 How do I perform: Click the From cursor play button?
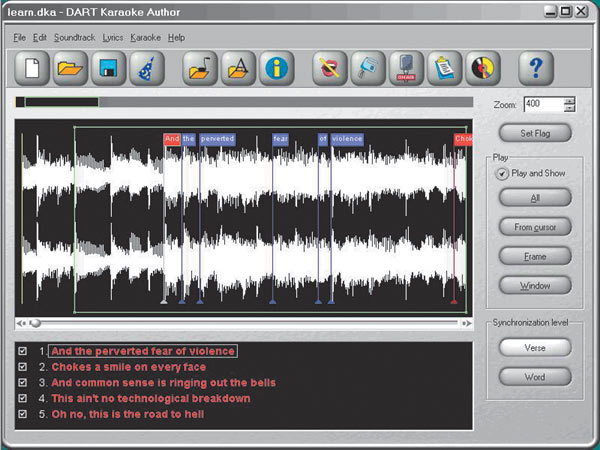pyautogui.click(x=535, y=227)
